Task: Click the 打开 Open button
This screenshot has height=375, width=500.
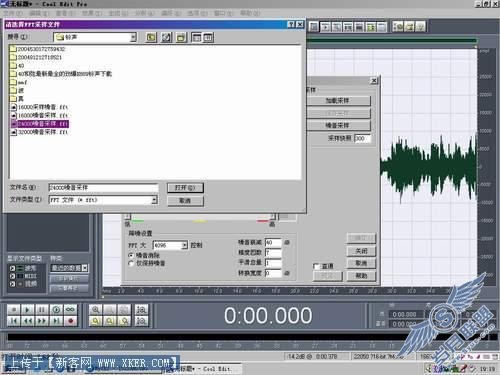Action: pos(185,188)
